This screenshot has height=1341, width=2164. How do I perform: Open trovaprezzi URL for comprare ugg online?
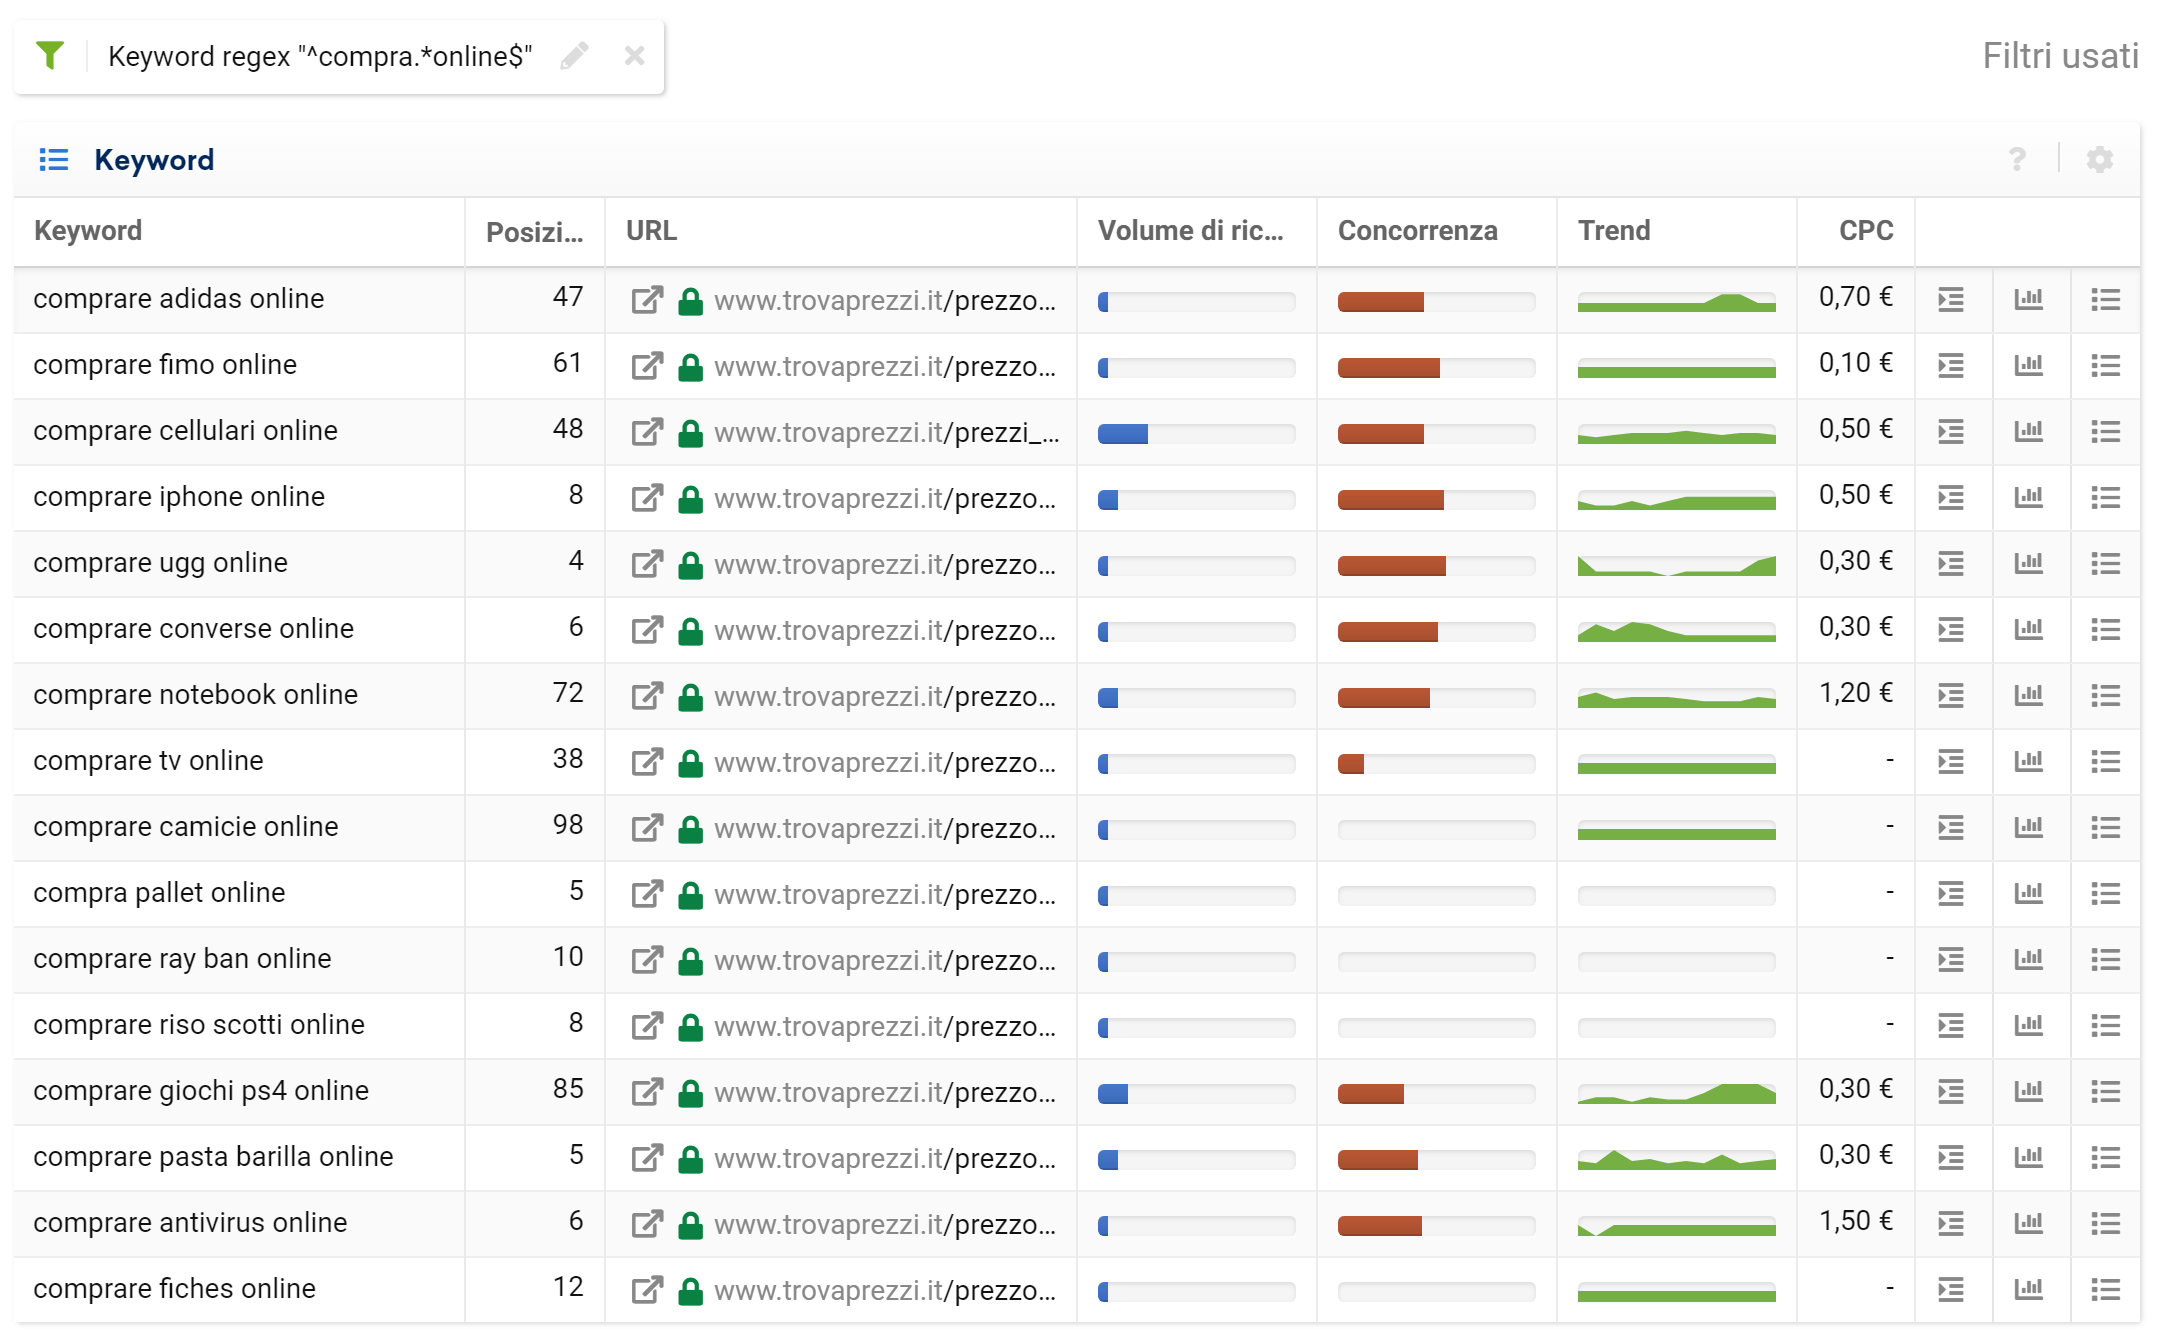885,564
